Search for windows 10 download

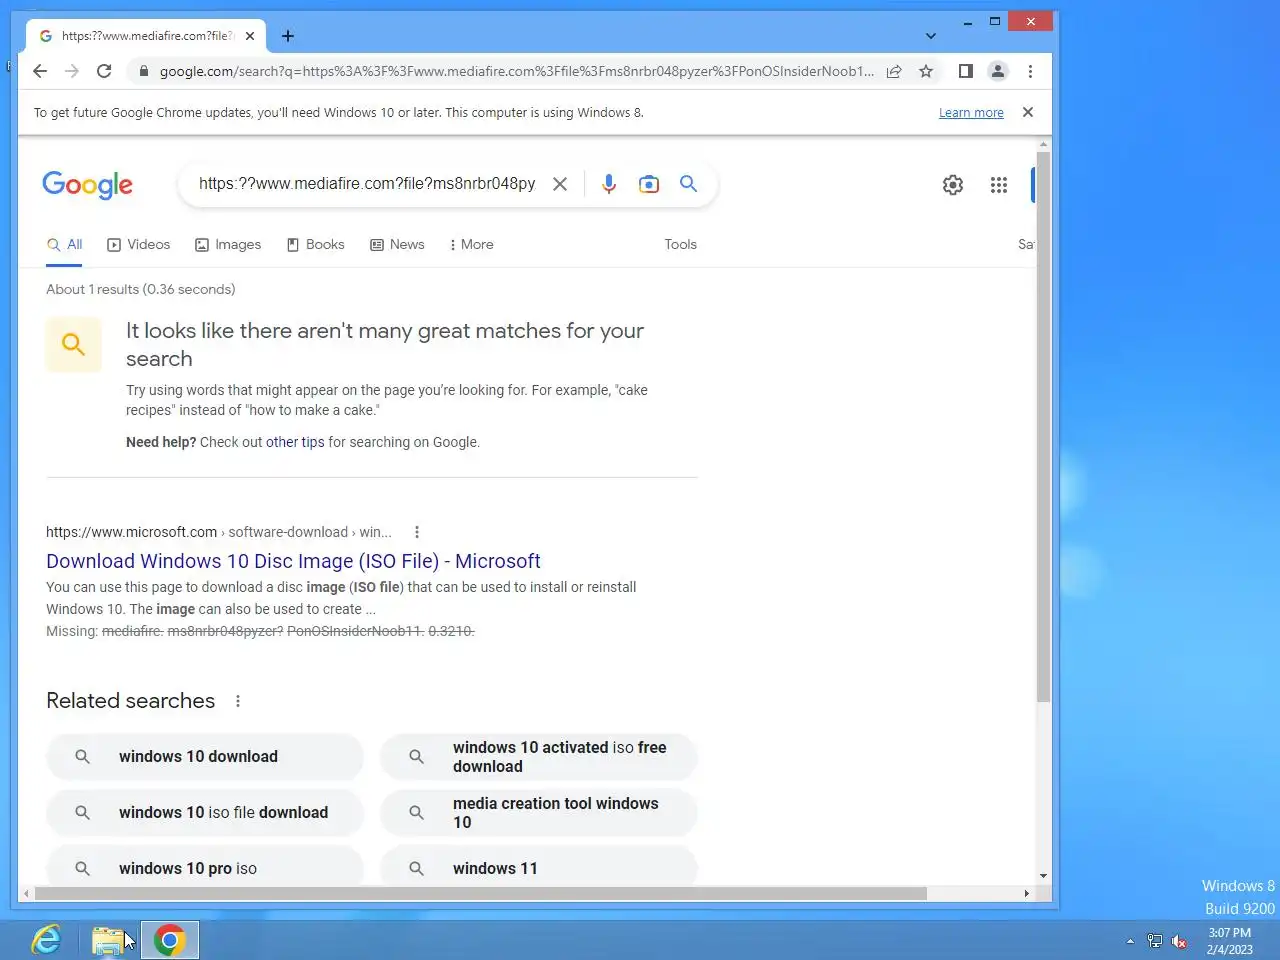point(204,757)
